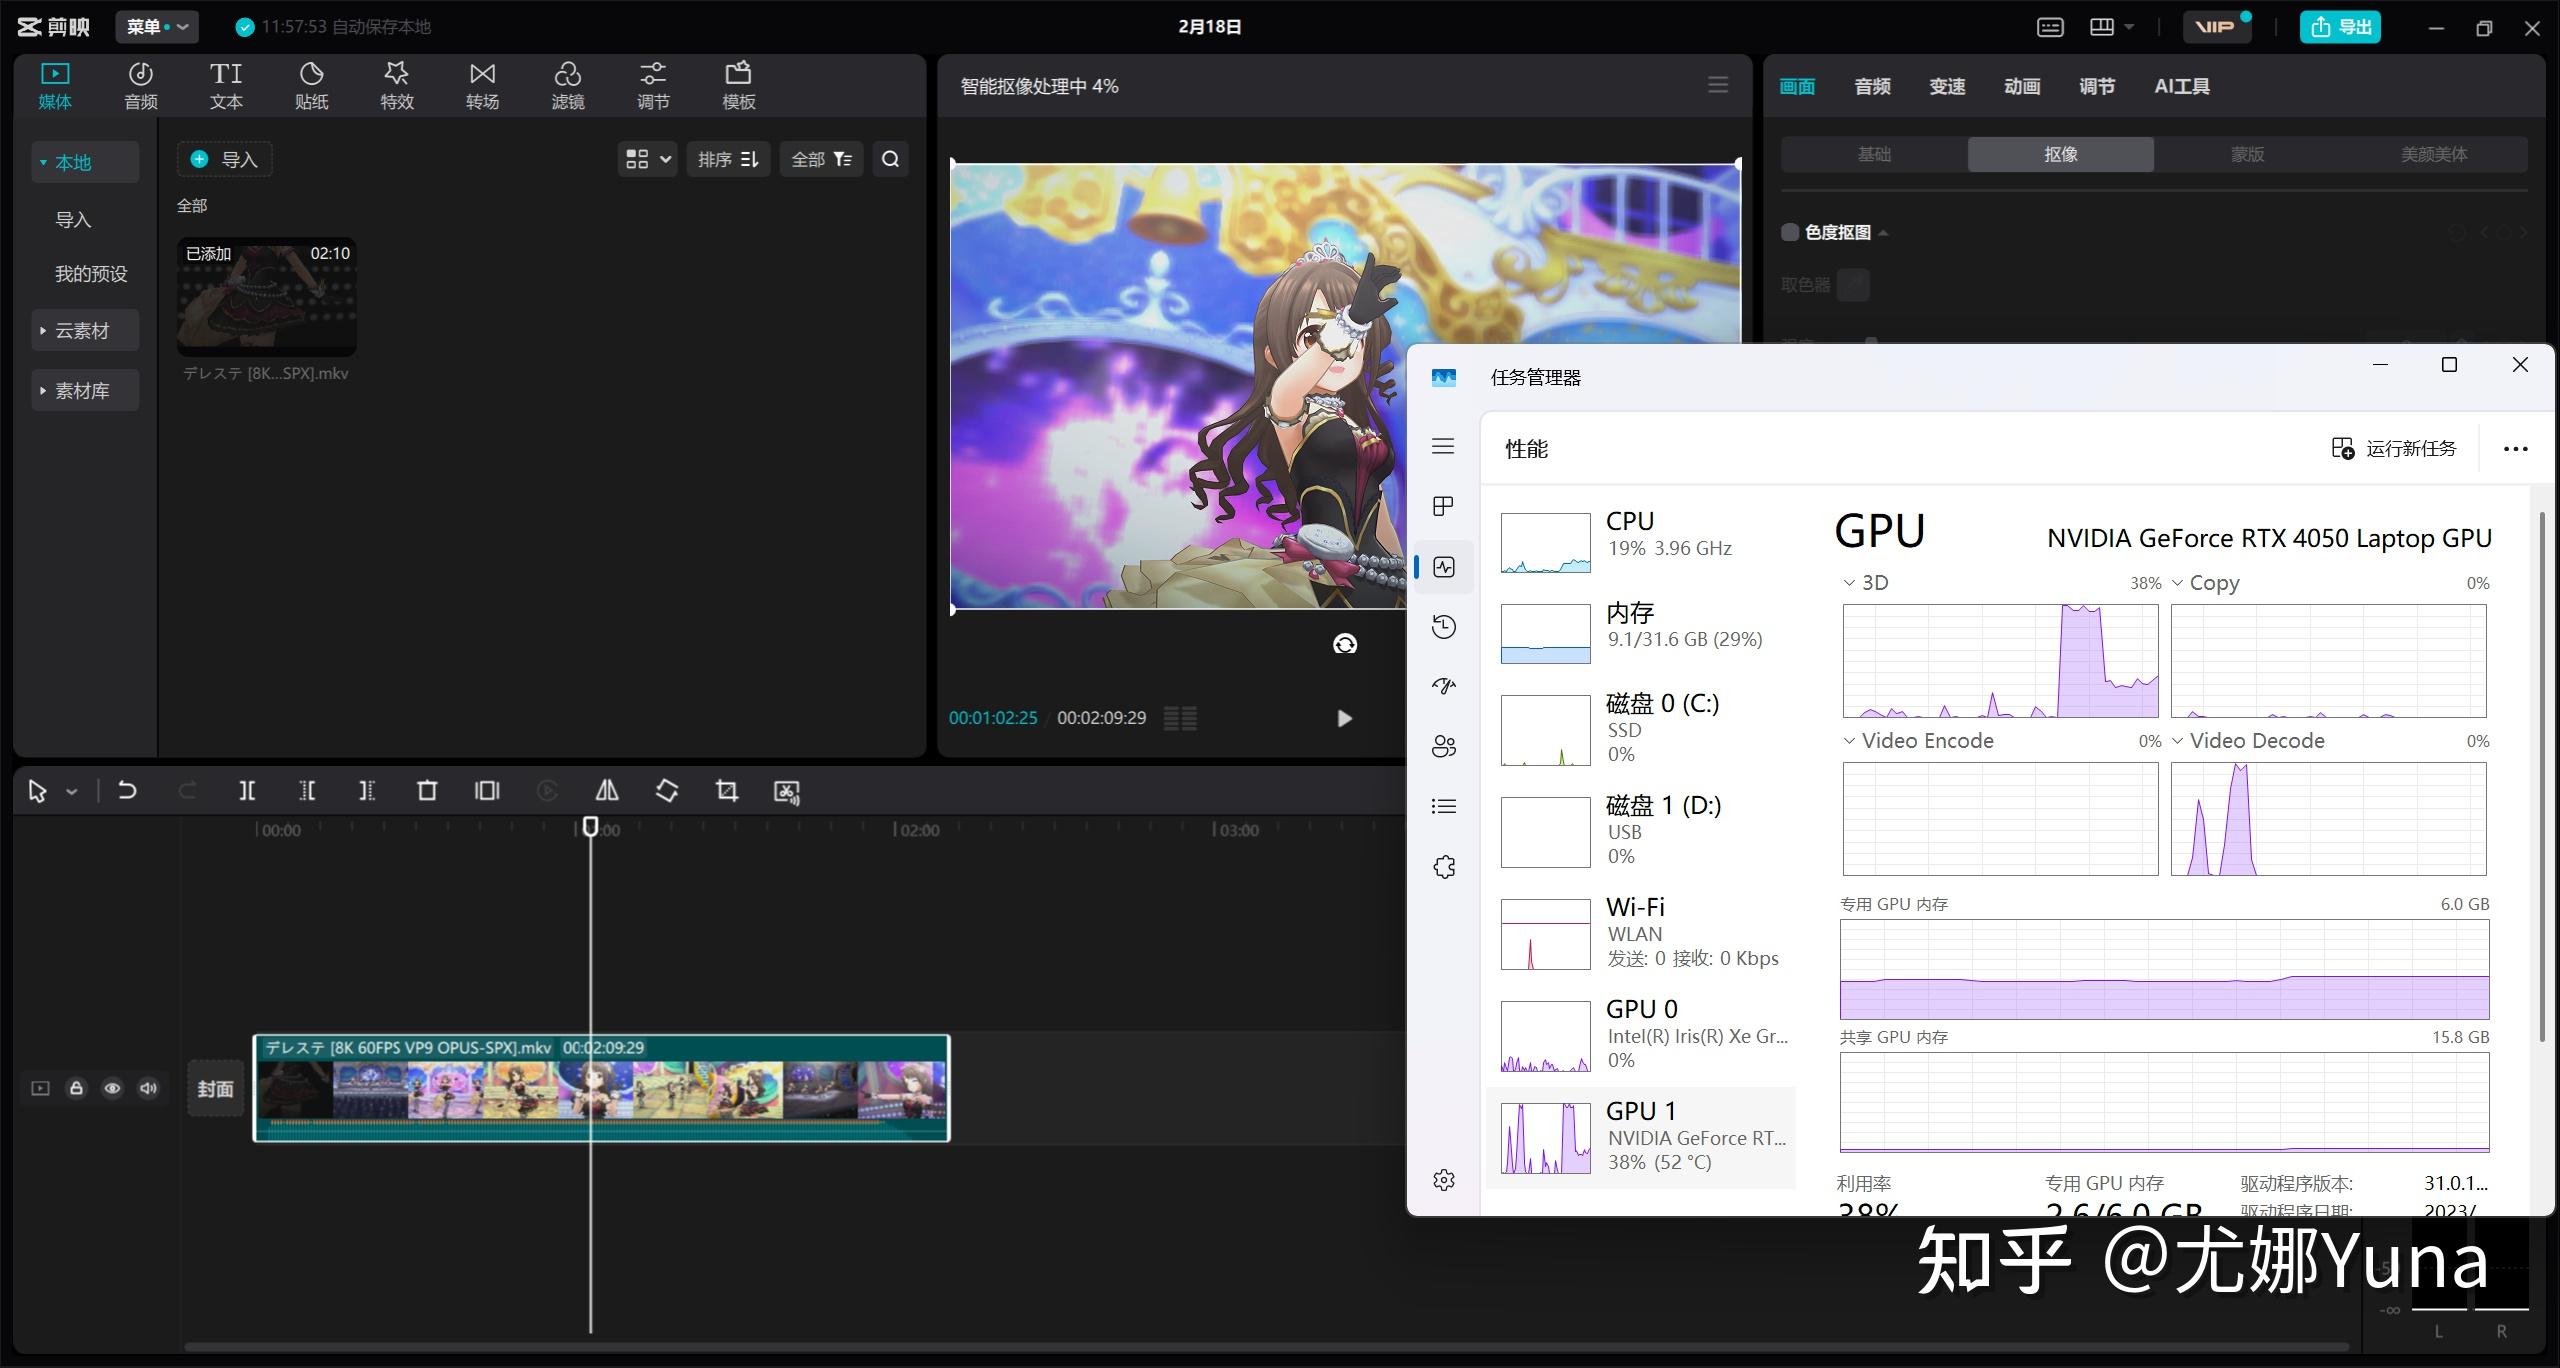Click 导出 export button top right
The height and width of the screenshot is (1368, 2560).
point(2342,27)
